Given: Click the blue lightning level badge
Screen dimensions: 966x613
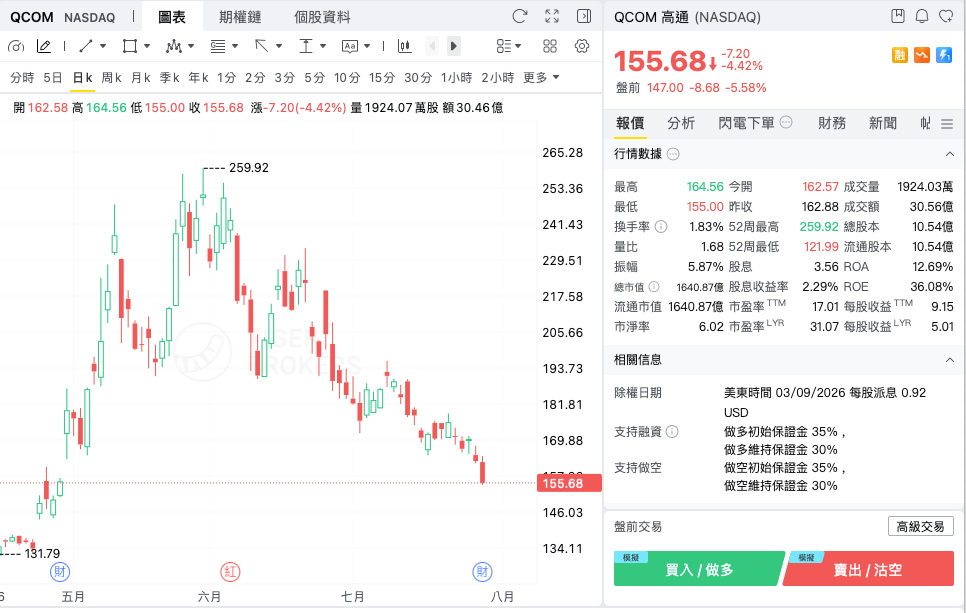Looking at the screenshot, I should point(944,55).
